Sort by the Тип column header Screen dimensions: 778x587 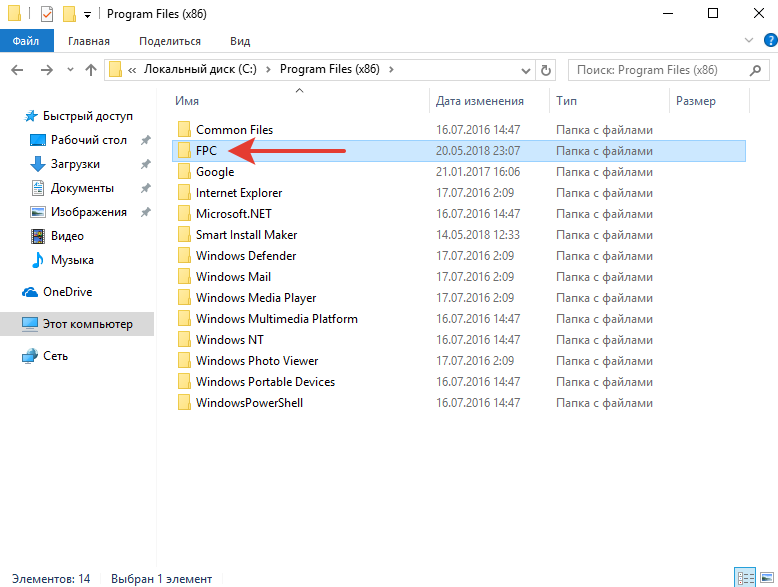coord(567,101)
